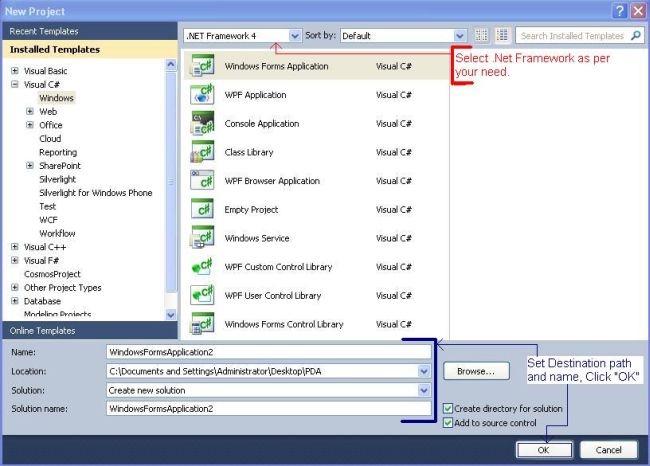This screenshot has width=650, height=466.
Task: Click the project Name input field
Action: tap(269, 352)
